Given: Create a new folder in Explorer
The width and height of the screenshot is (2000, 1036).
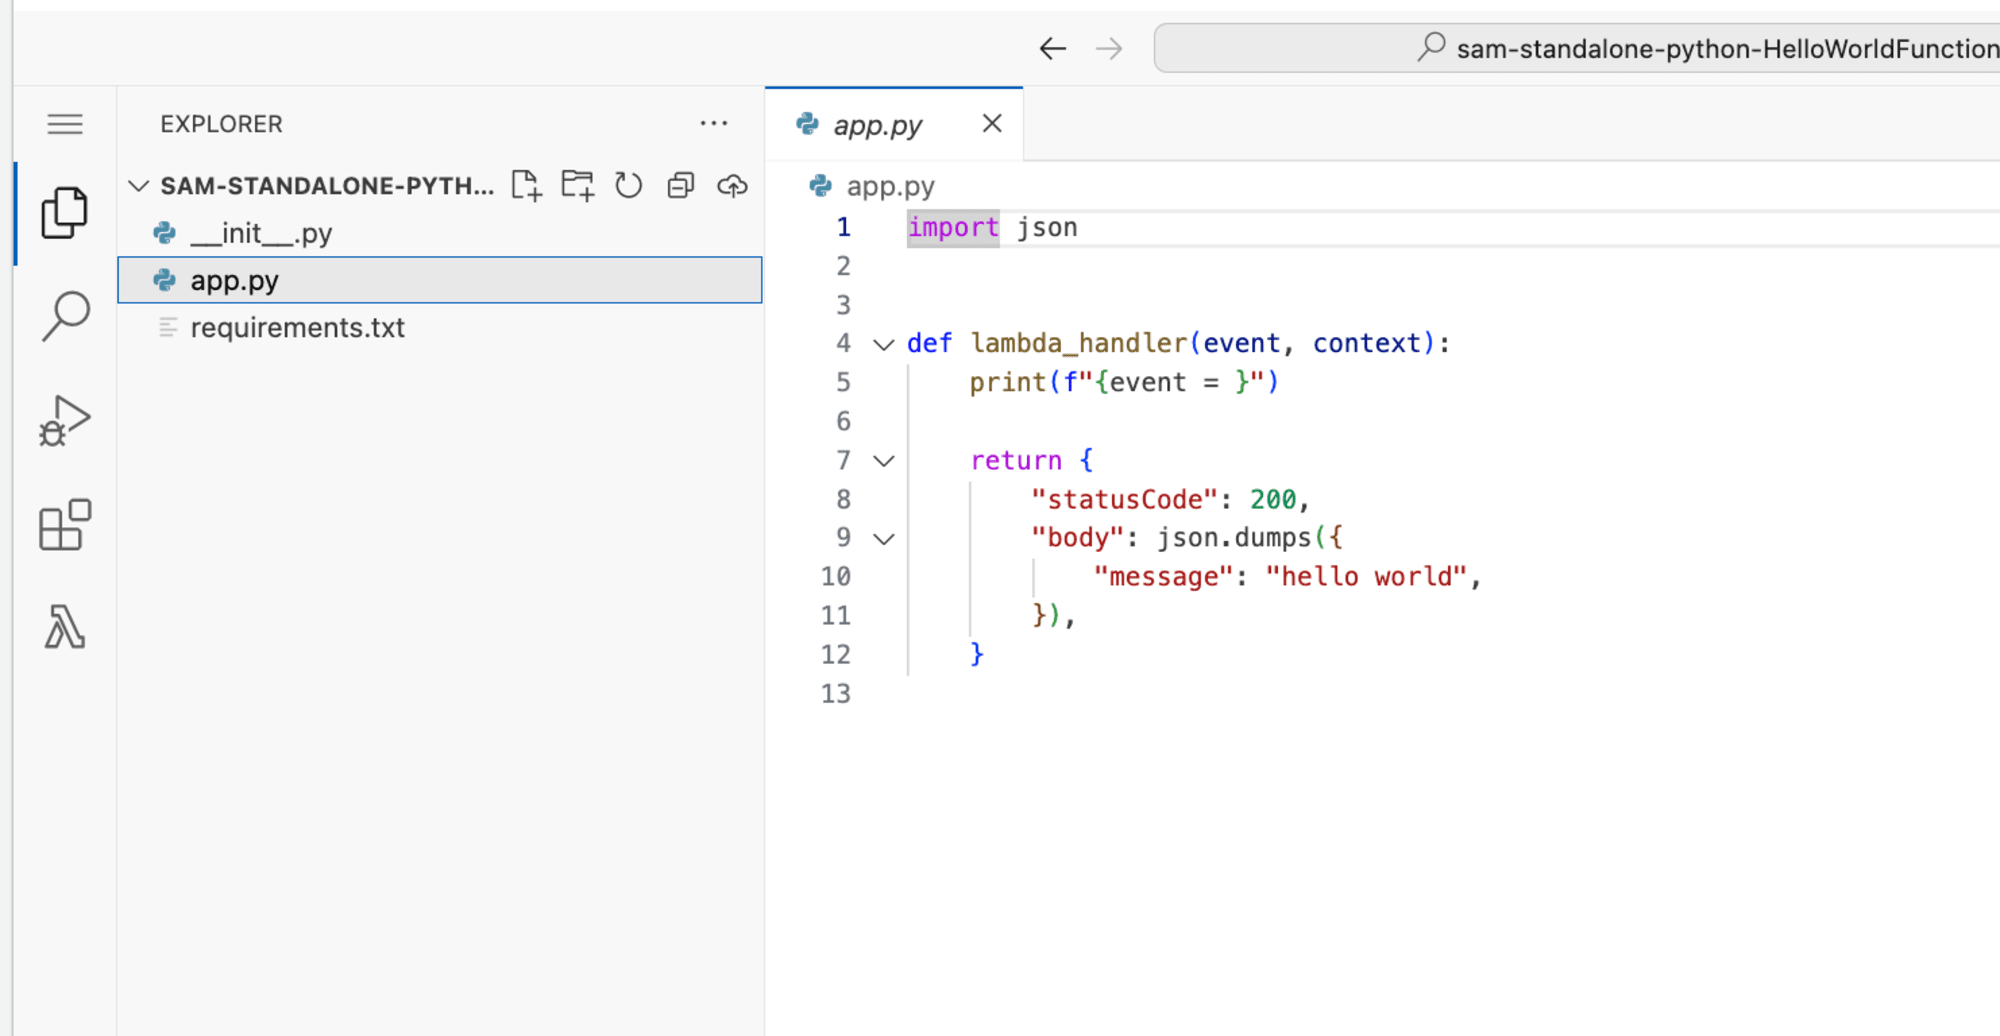Looking at the screenshot, I should (578, 185).
